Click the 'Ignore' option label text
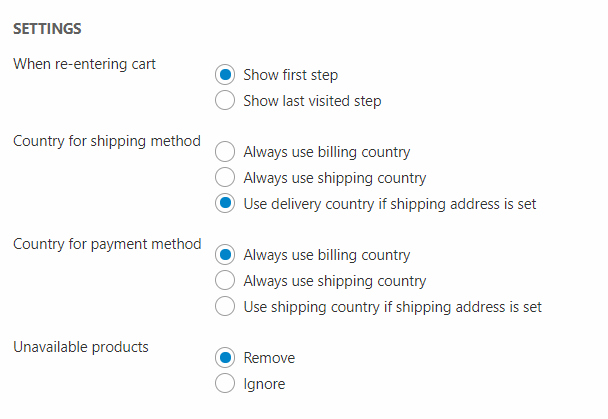This screenshot has height=419, width=608. click(264, 384)
